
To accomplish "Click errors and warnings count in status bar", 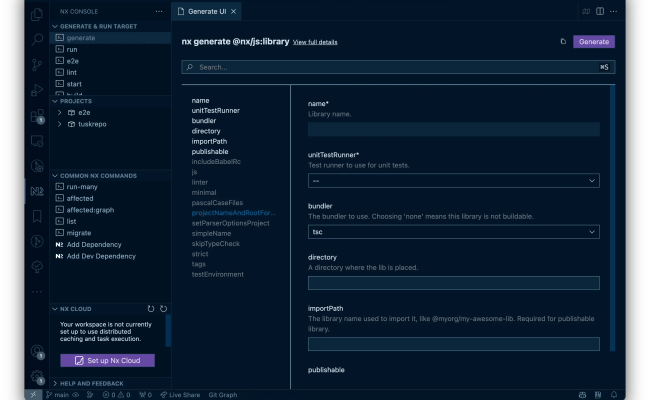I will coord(116,395).
